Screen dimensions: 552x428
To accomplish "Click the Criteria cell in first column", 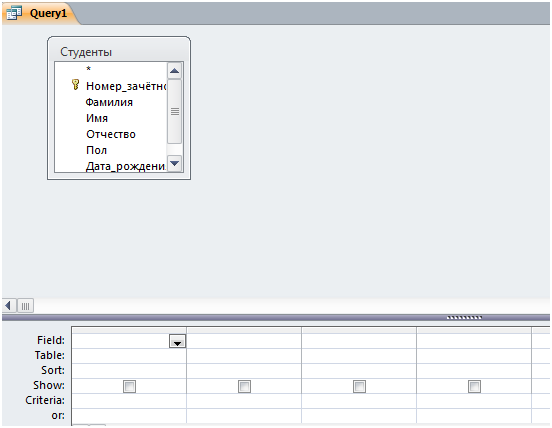I will (x=129, y=401).
